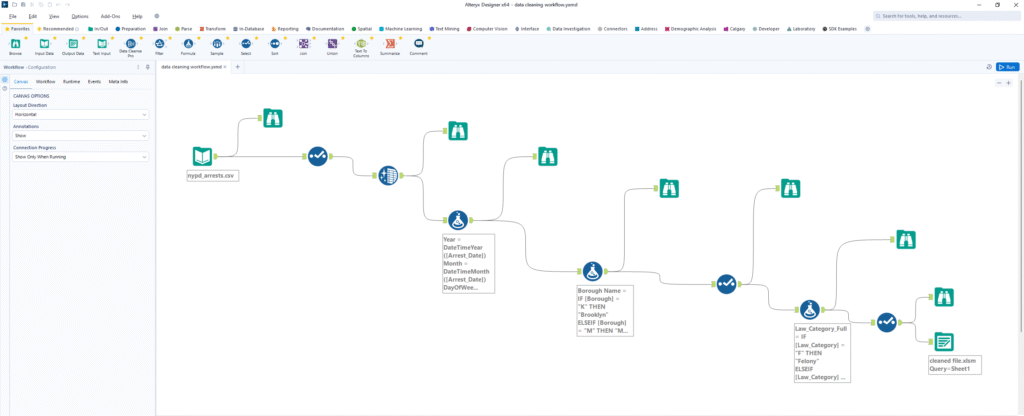This screenshot has height=416, width=1024.
Task: Open the Connection Progress dropdown
Action: point(80,157)
